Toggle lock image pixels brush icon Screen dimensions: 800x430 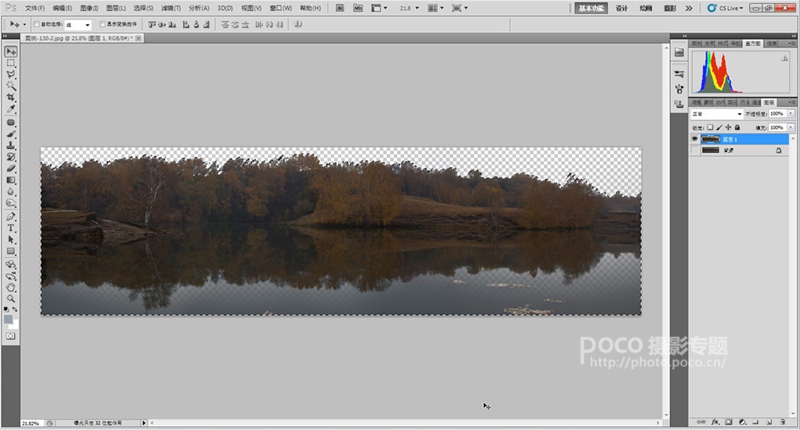point(719,127)
